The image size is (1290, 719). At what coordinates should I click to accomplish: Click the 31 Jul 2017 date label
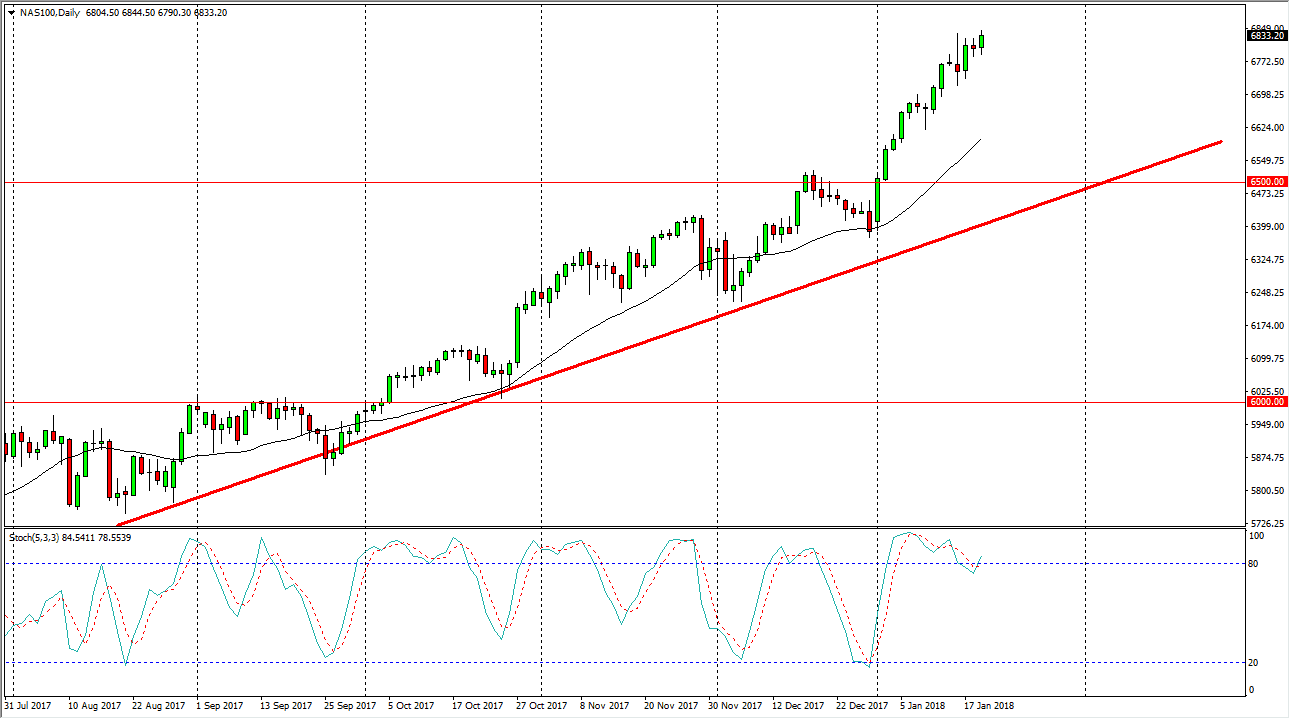30,705
